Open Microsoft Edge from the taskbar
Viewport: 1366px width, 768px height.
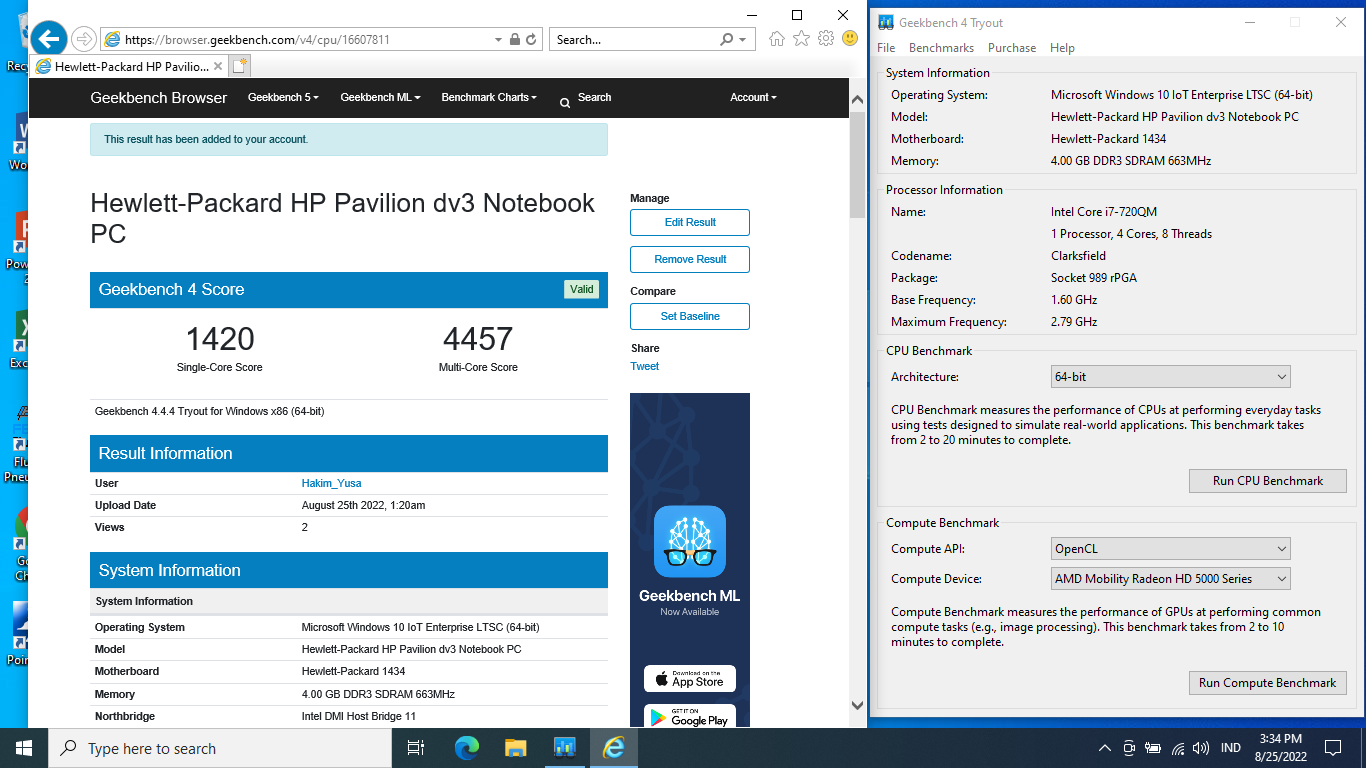[467, 748]
